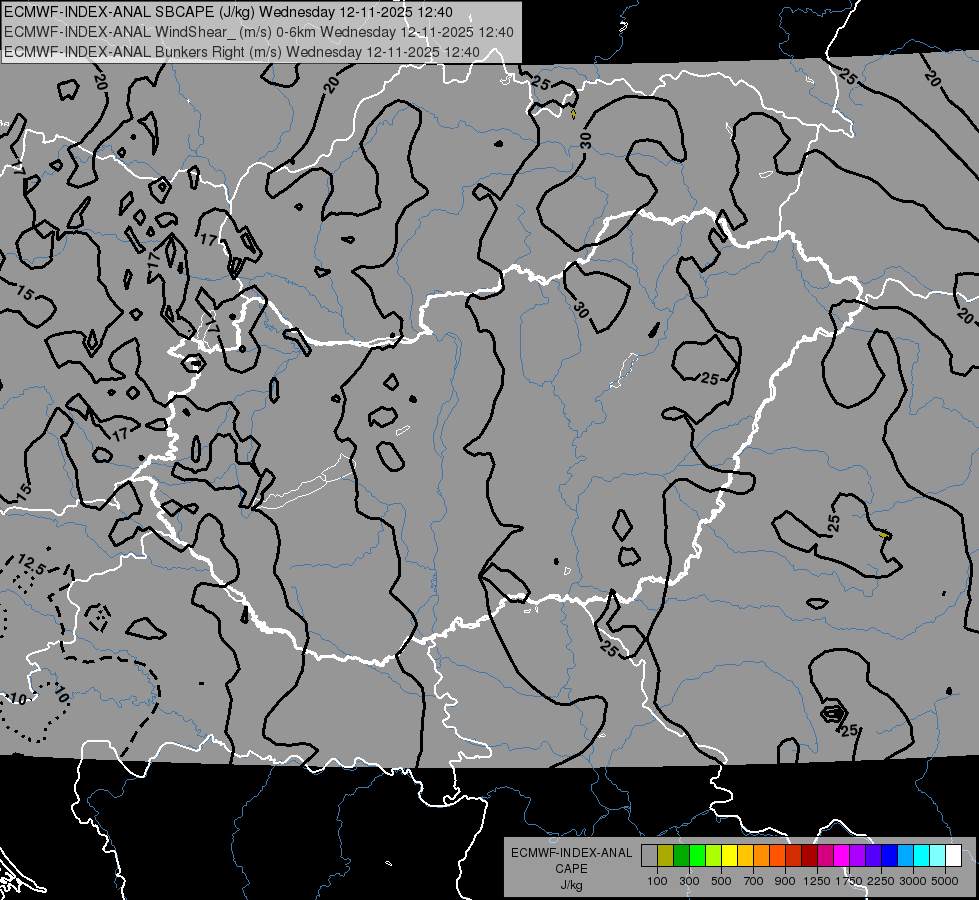Click the 900 value under the colorbar
Image resolution: width=979 pixels, height=900 pixels.
(x=785, y=881)
